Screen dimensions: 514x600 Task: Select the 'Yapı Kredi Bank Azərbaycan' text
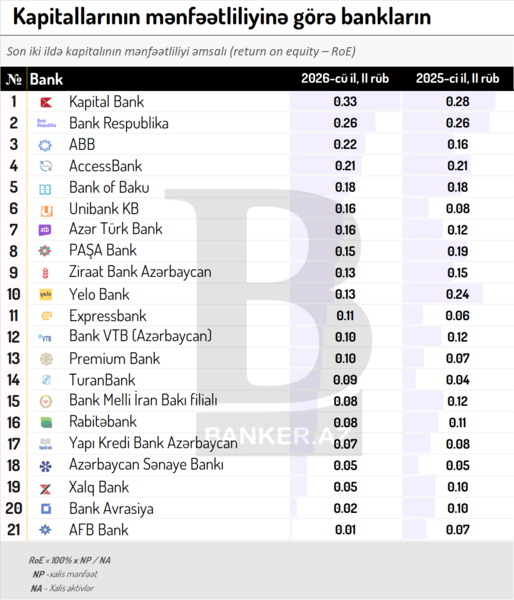153,443
